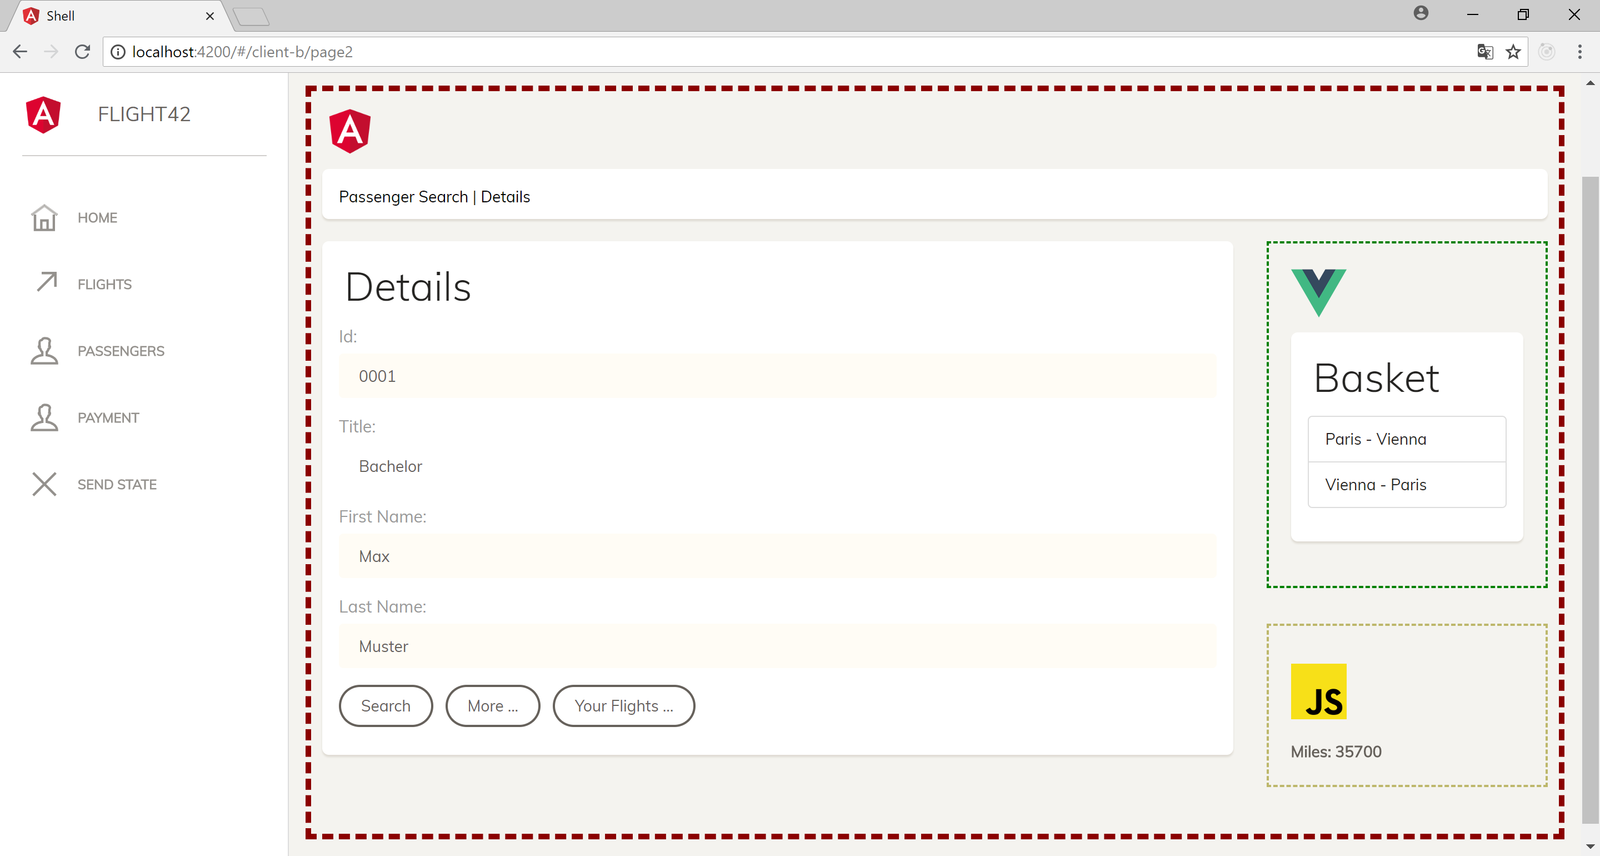Click the Vue logo above Basket
Screen dimensions: 1600x856
tap(1318, 292)
